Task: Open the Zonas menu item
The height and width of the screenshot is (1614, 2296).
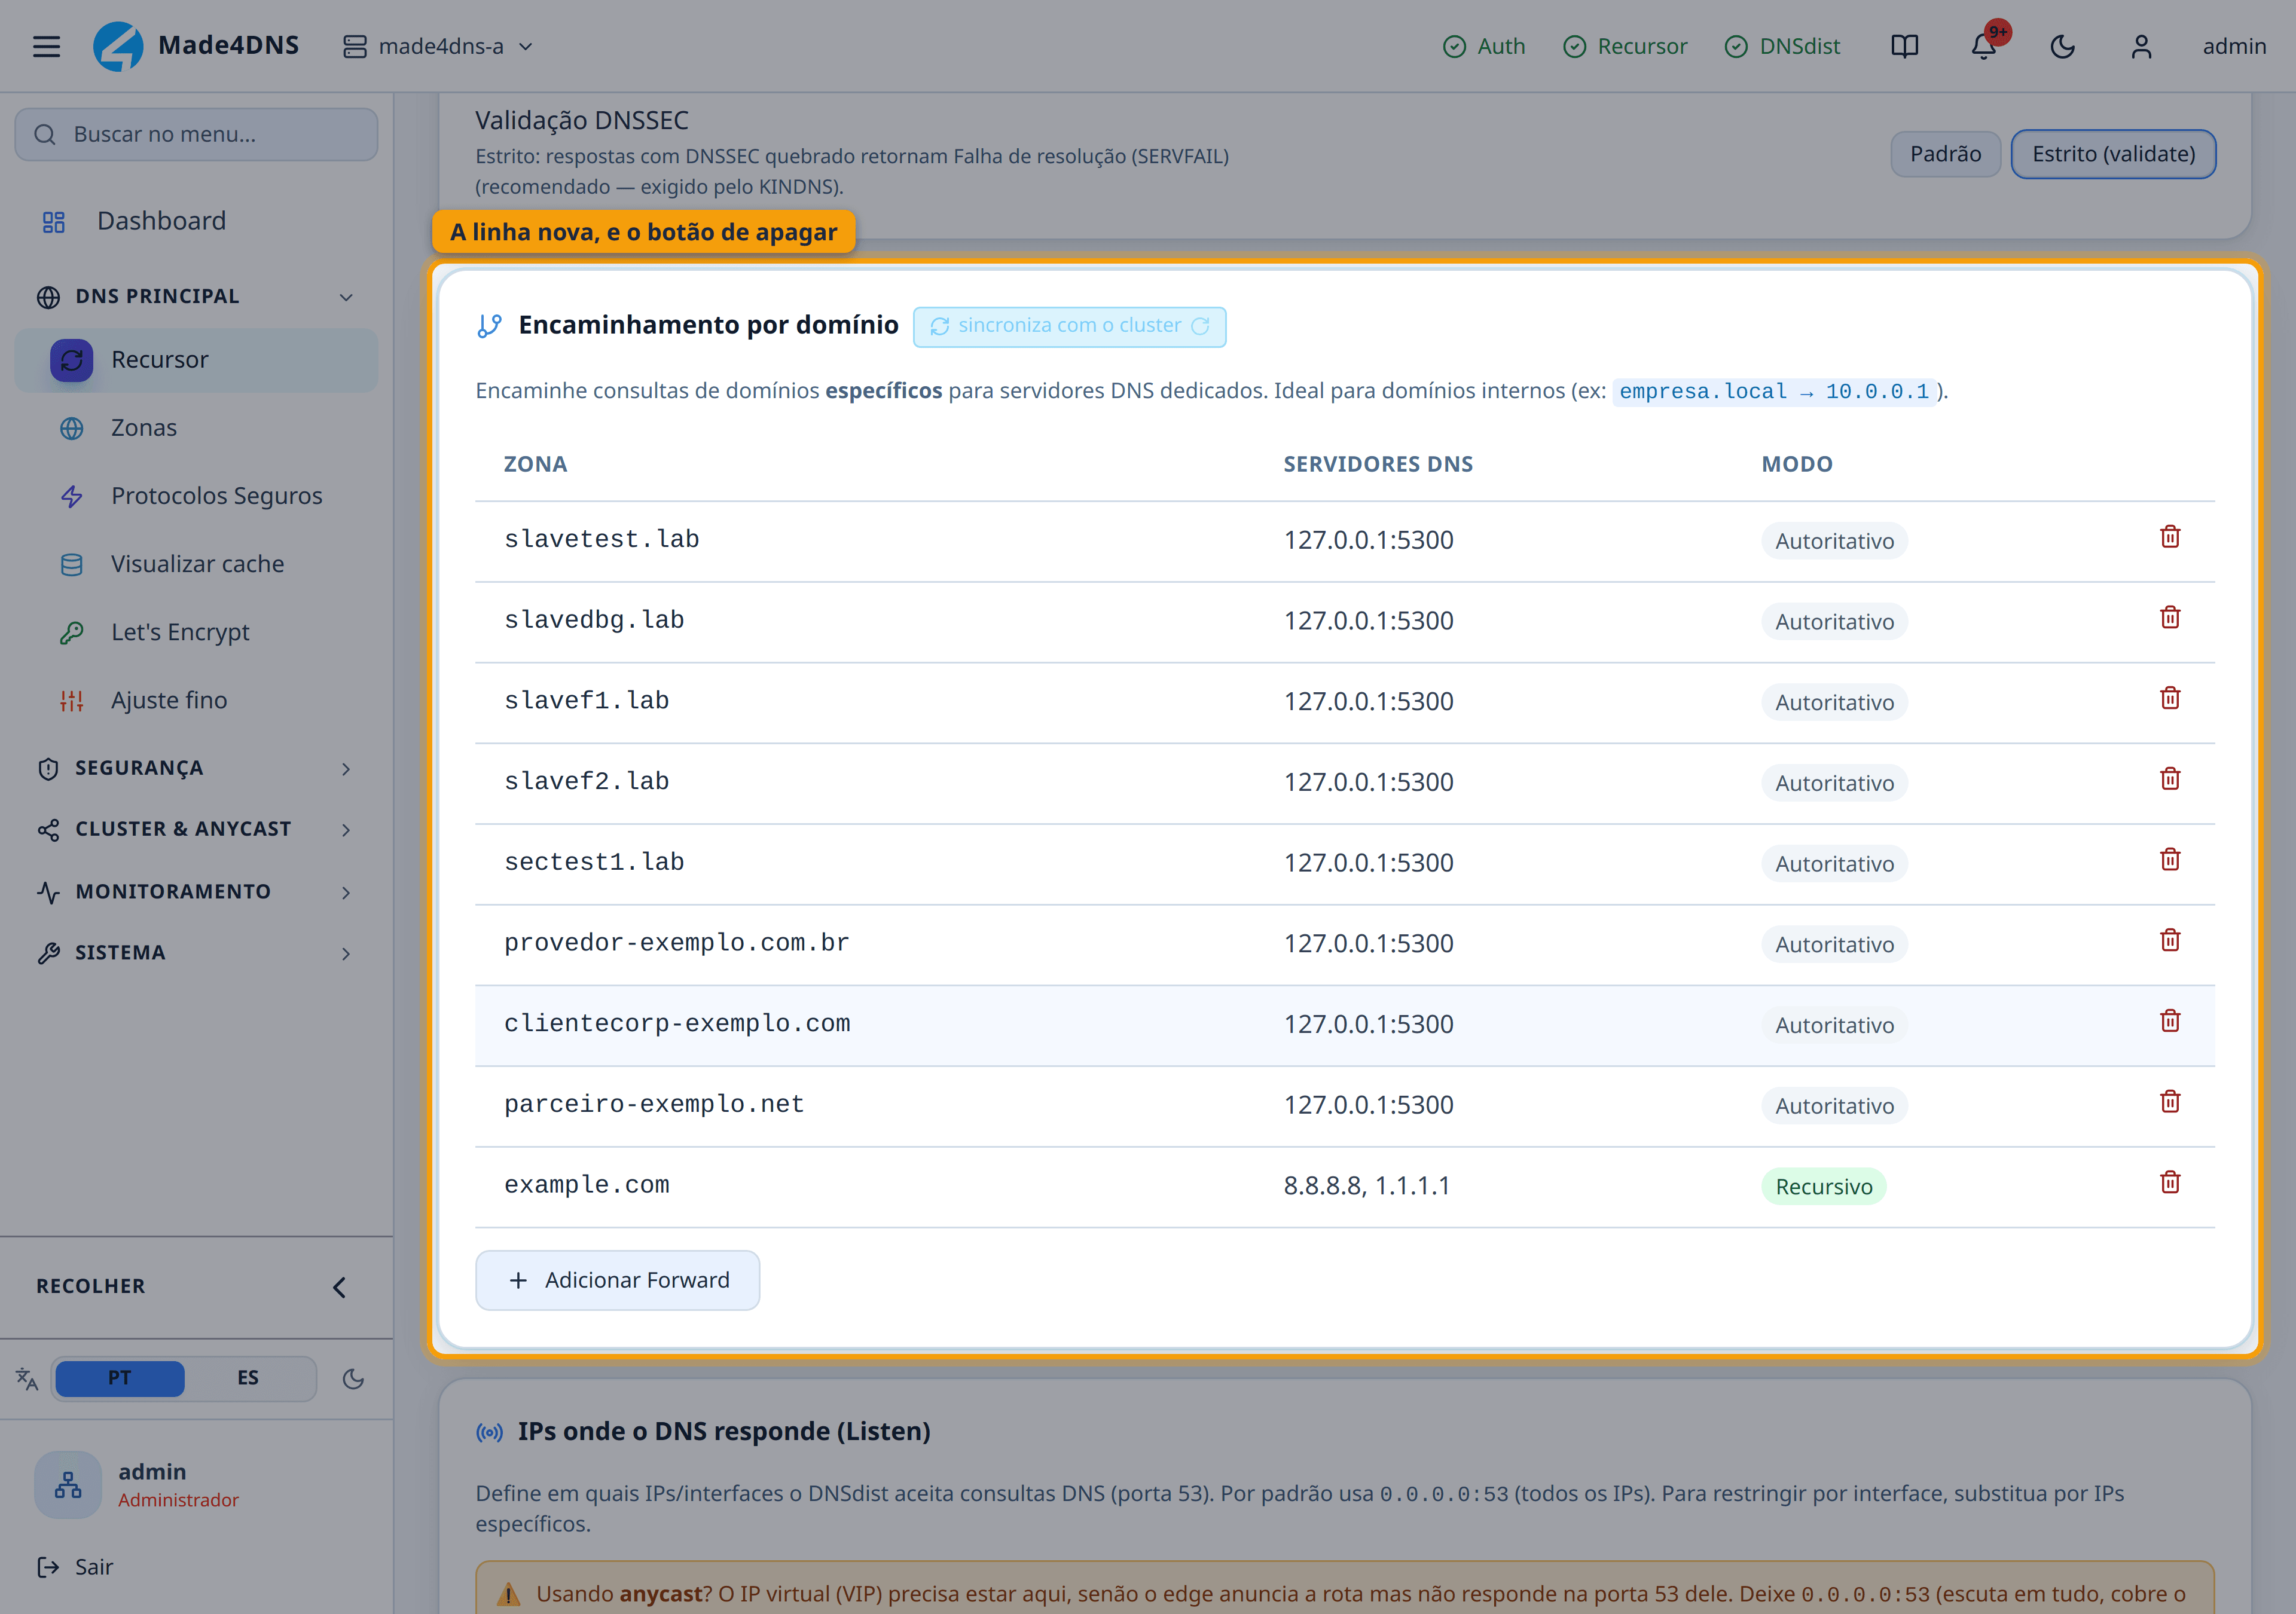Action: pyautogui.click(x=196, y=428)
